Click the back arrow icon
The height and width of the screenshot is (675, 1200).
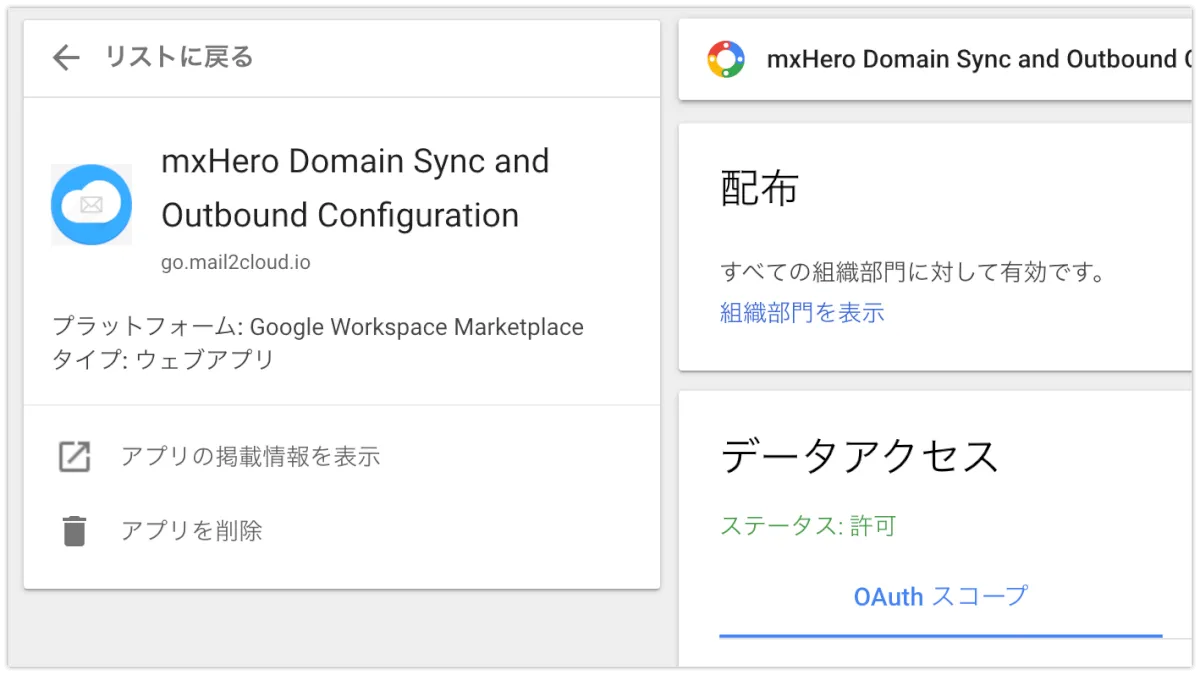click(x=66, y=58)
